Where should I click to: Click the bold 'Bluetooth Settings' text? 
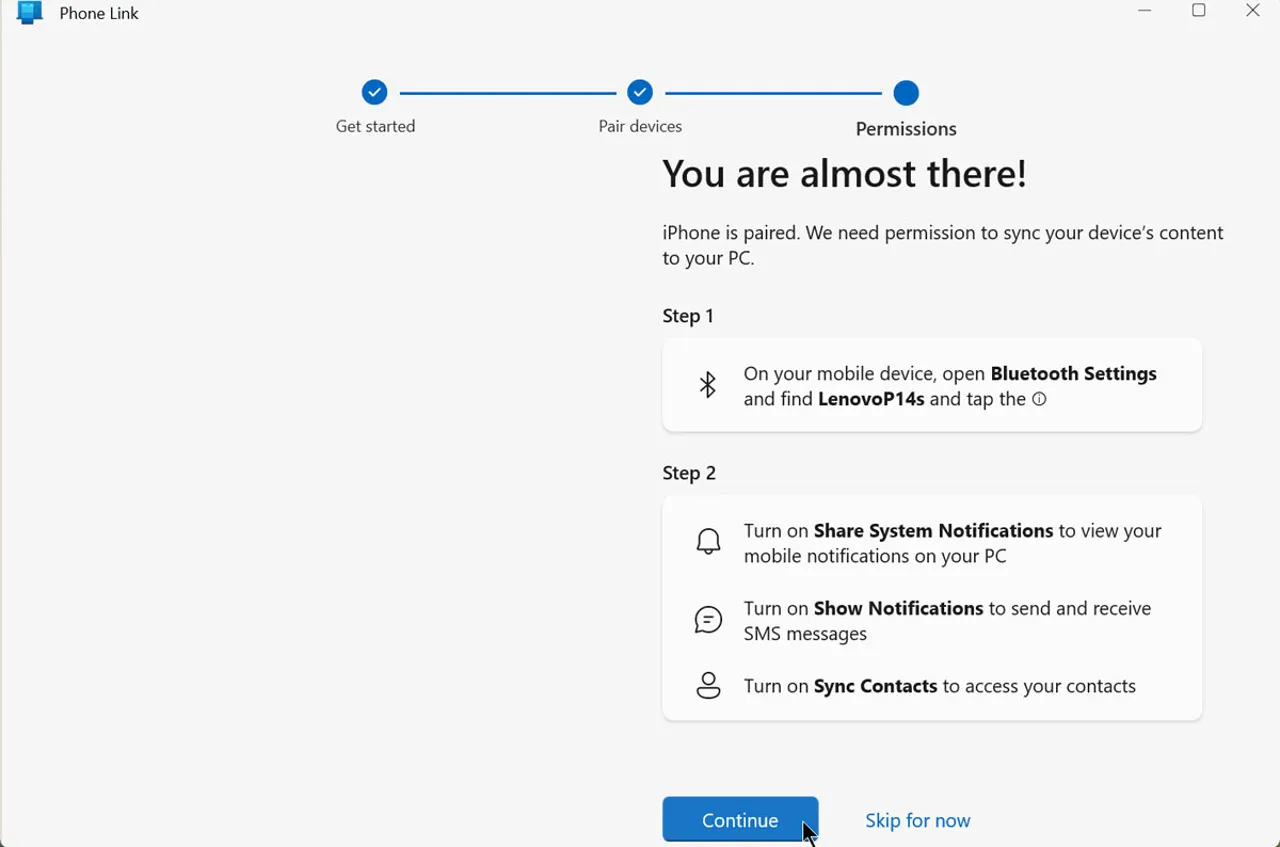click(x=1073, y=374)
